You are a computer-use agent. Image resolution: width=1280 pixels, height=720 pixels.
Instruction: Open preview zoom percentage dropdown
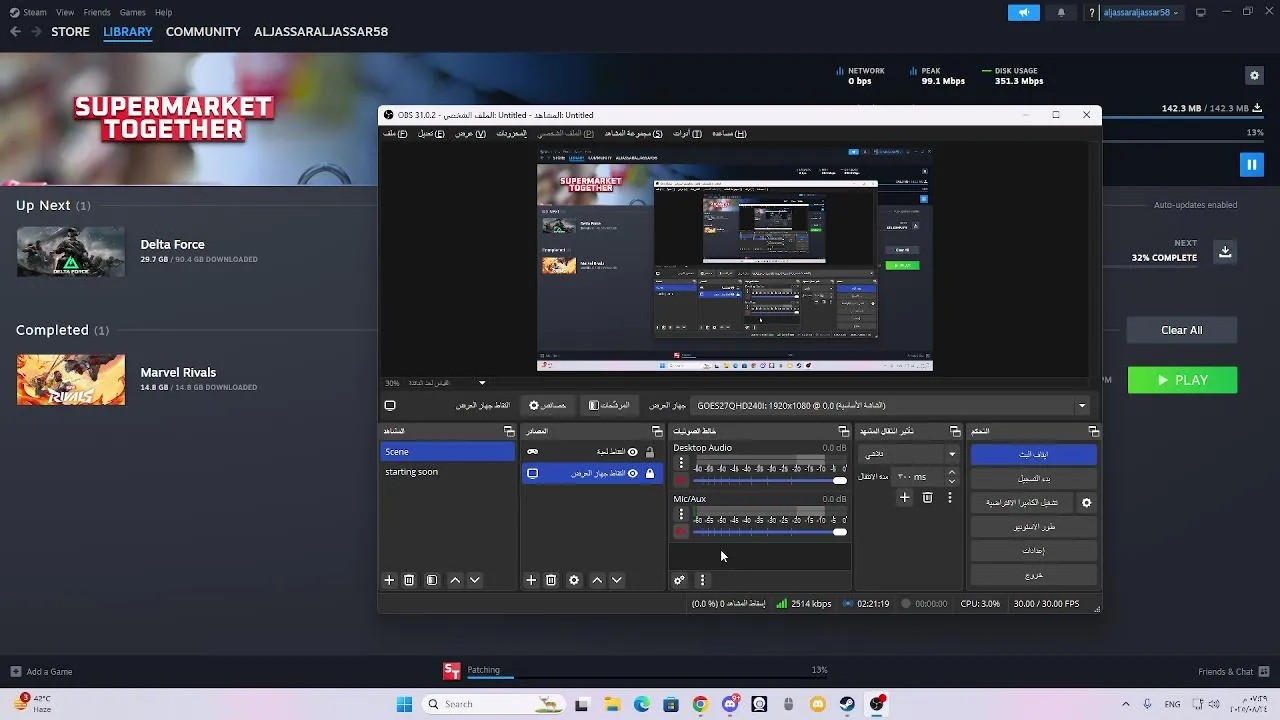tap(481, 383)
